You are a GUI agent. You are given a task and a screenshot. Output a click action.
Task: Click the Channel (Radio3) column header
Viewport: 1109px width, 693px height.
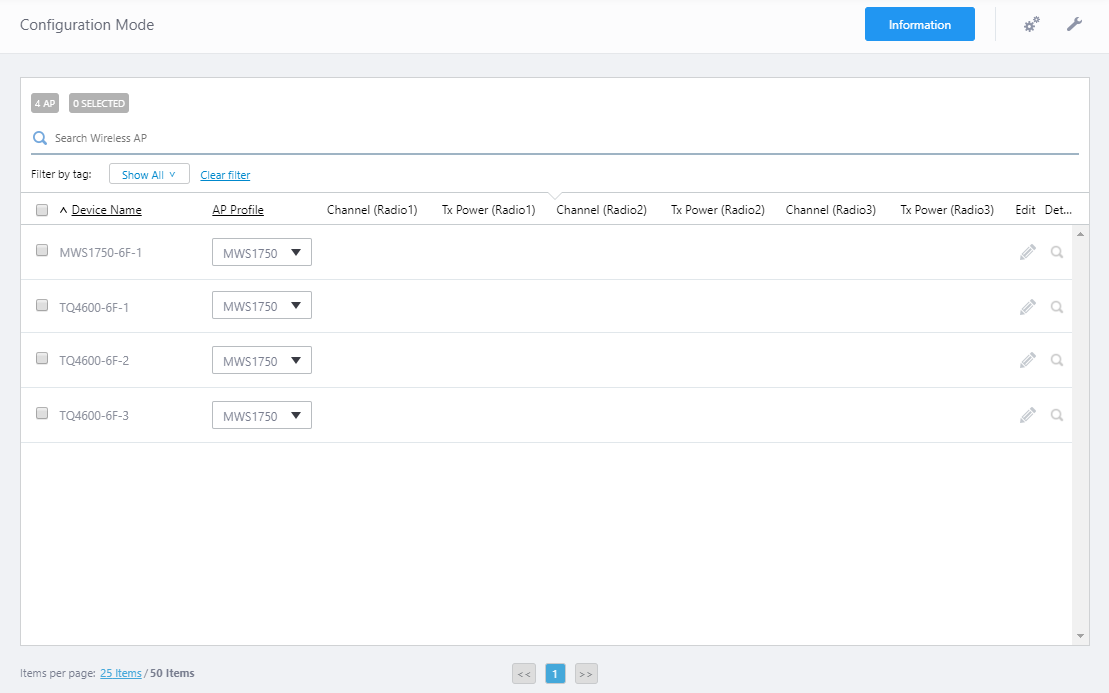[x=831, y=210]
